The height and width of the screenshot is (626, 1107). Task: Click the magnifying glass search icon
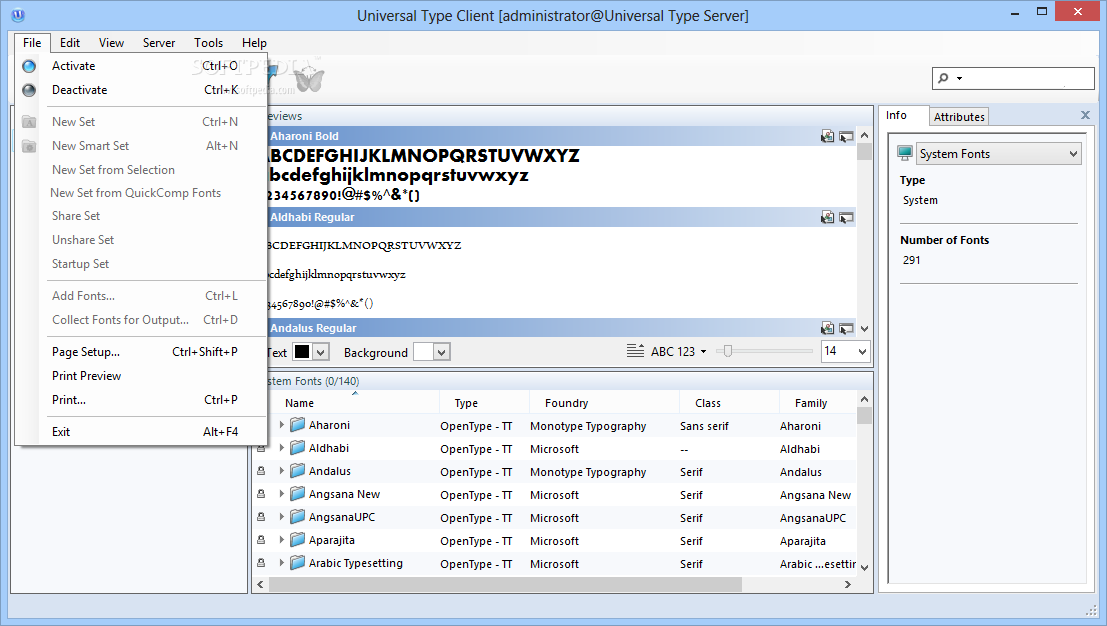pos(943,78)
